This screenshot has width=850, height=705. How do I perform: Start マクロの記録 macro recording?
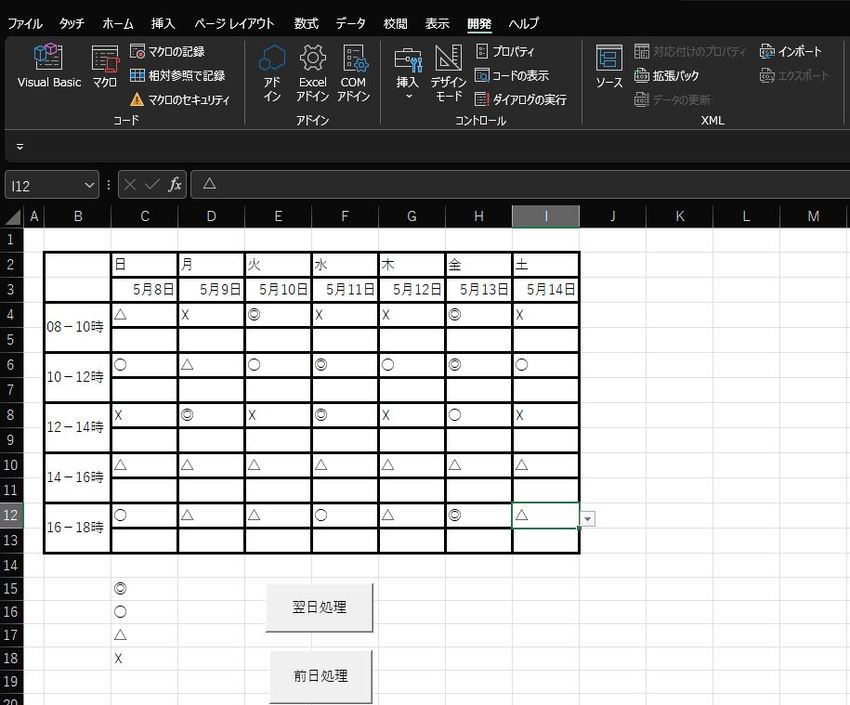[168, 51]
